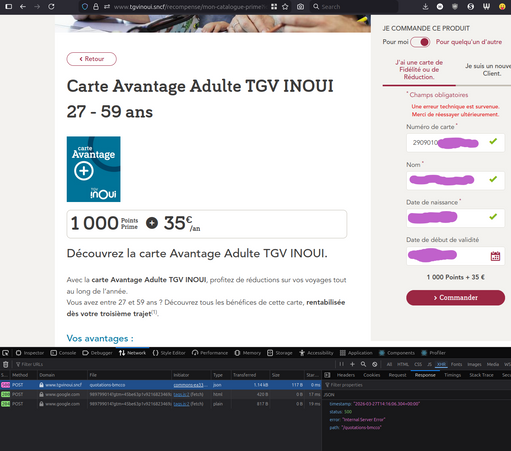Open the Style Editor tab
511x451 pixels.
point(169,353)
